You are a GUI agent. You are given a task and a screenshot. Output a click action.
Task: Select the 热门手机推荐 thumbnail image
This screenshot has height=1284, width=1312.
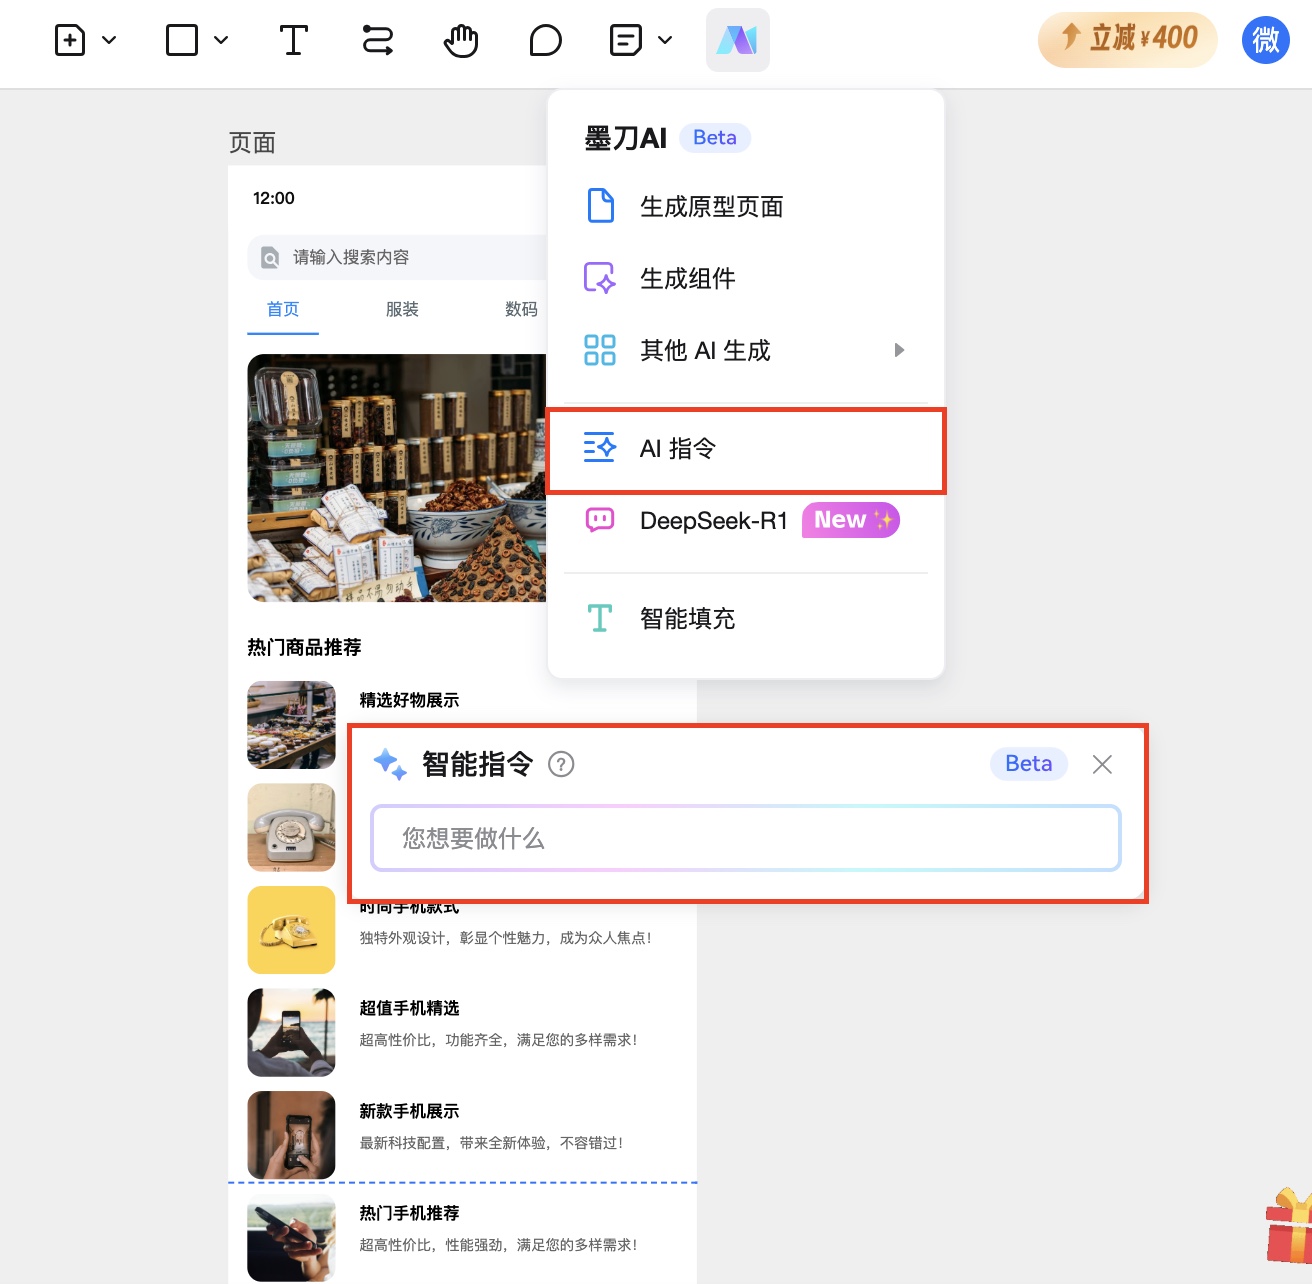[x=292, y=1238]
